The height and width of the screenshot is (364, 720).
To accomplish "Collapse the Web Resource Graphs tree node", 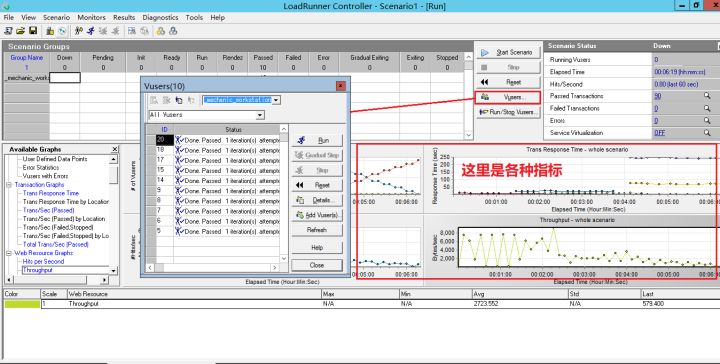I will click(9, 253).
